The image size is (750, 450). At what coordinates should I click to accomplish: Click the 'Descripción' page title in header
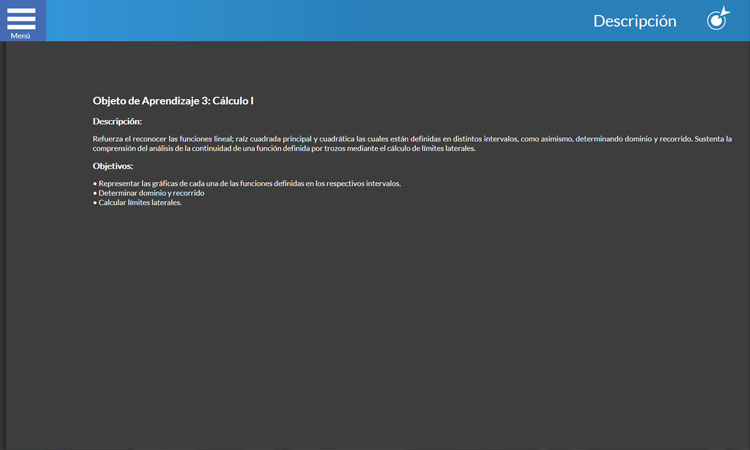click(x=634, y=21)
